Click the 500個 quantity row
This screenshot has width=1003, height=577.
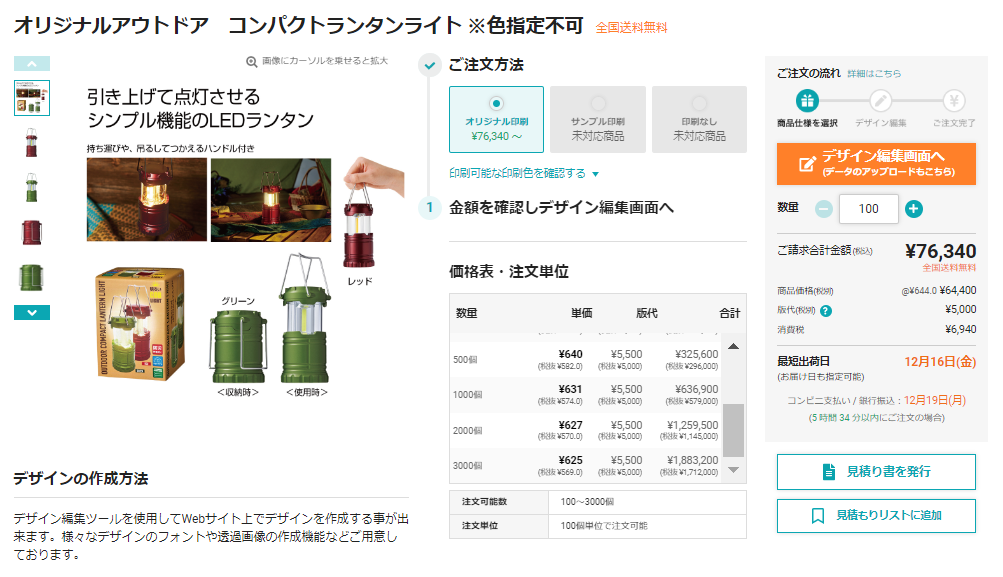tap(586, 360)
